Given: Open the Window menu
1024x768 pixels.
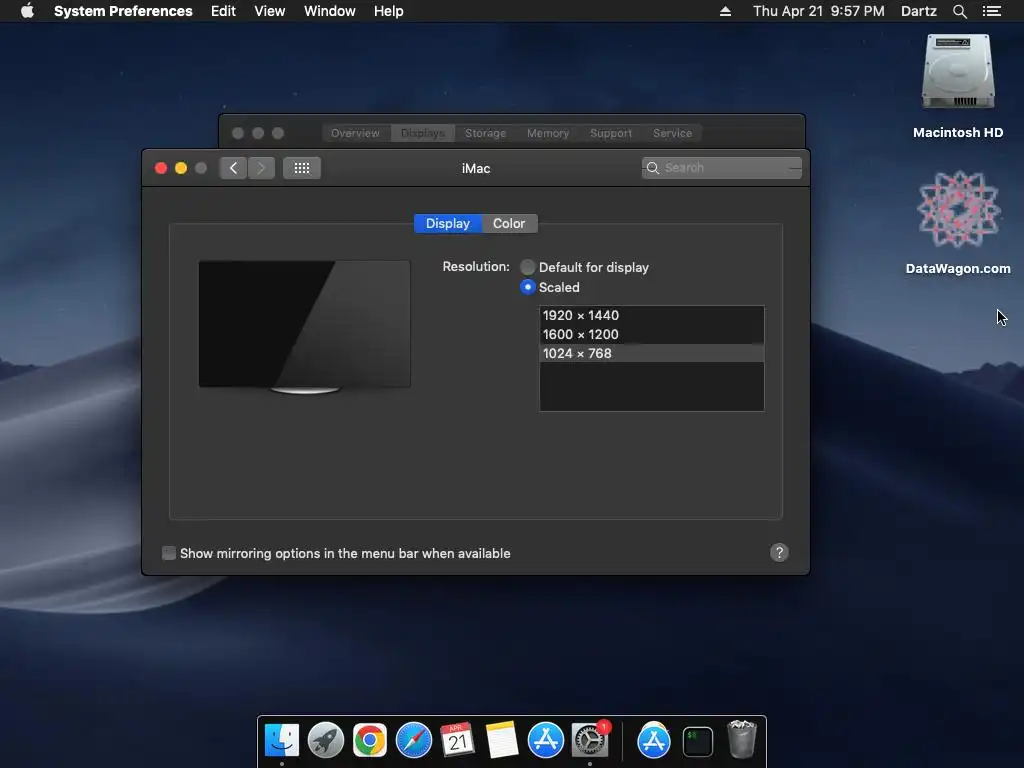Looking at the screenshot, I should tap(330, 11).
